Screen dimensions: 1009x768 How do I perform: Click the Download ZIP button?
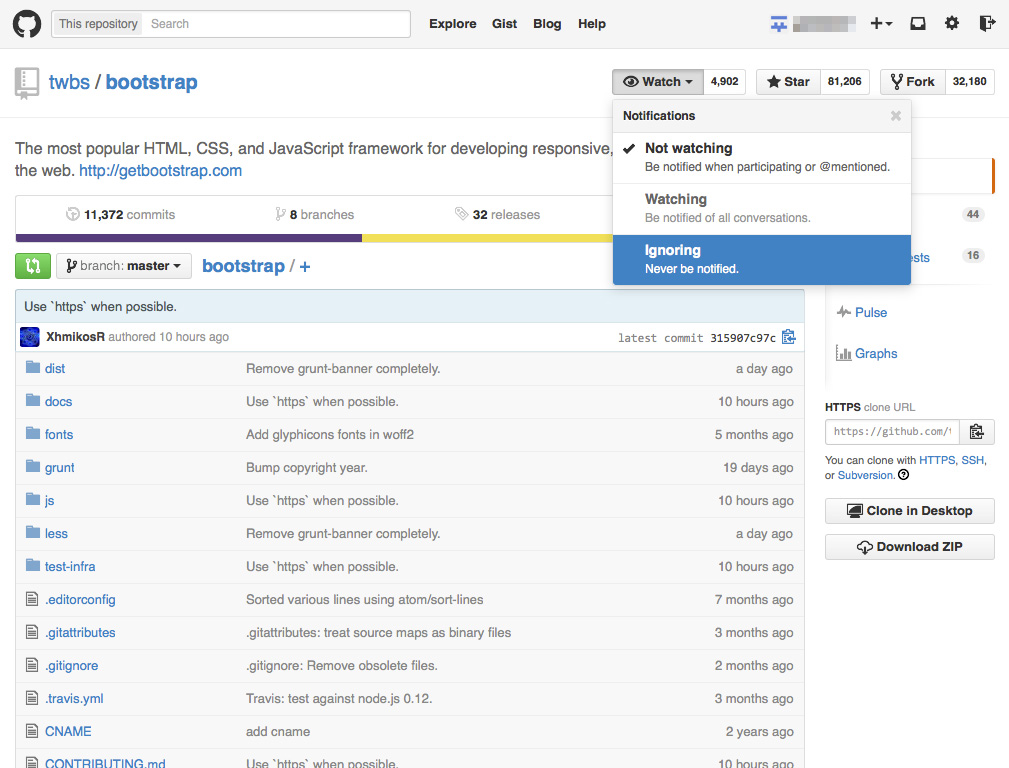[909, 547]
